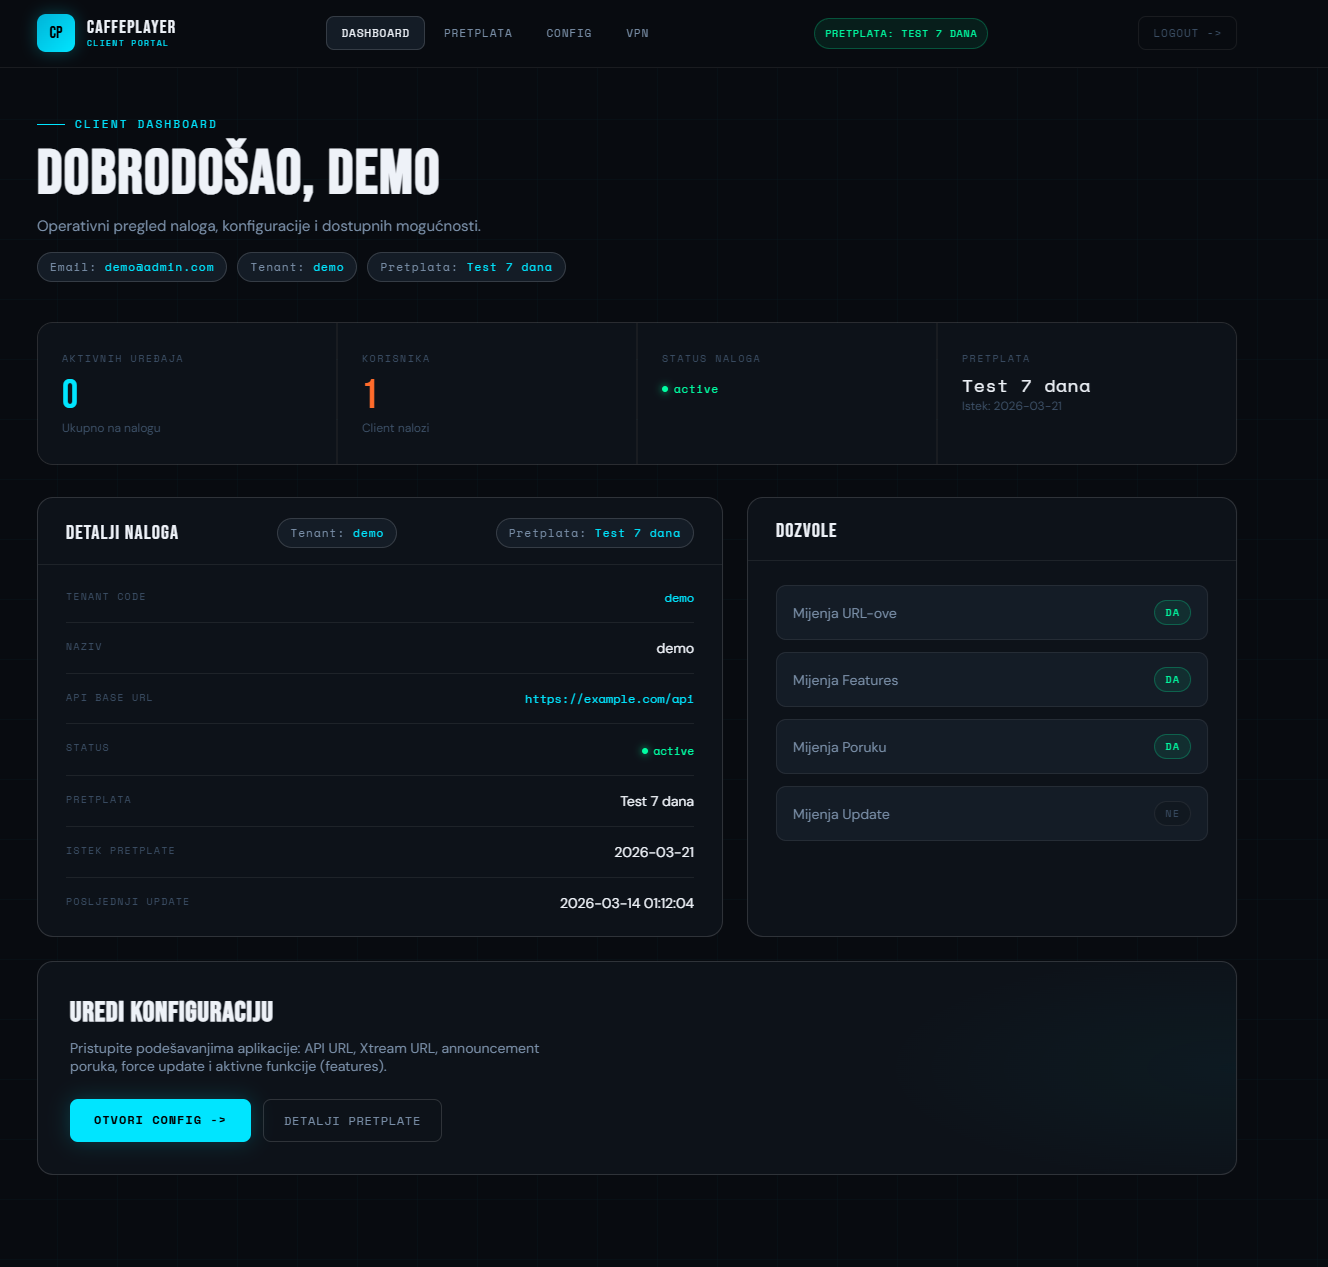Click the Pretplata chip in Detalji Naloga header
This screenshot has width=1328, height=1267.
pyautogui.click(x=595, y=533)
